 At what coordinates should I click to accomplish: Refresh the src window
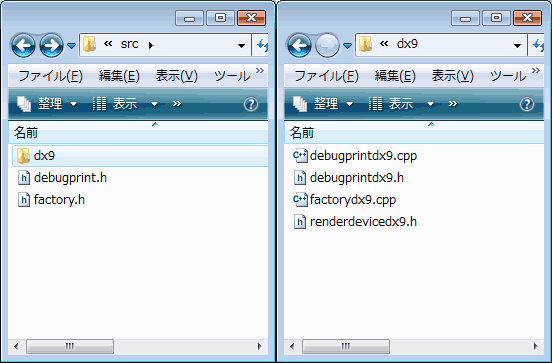click(261, 45)
